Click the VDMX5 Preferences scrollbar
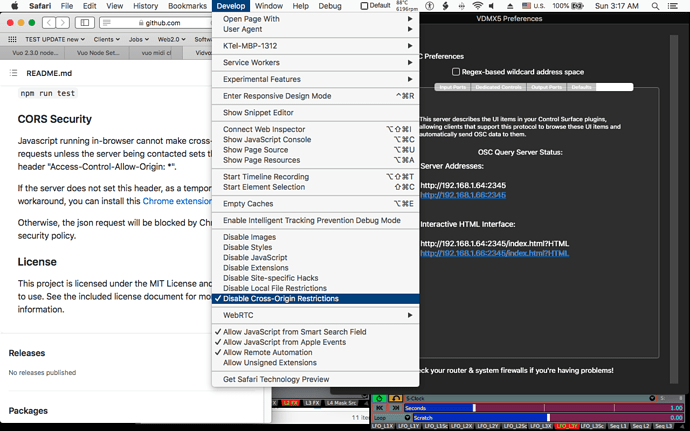The width and height of the screenshot is (690, 431). tap(674, 209)
